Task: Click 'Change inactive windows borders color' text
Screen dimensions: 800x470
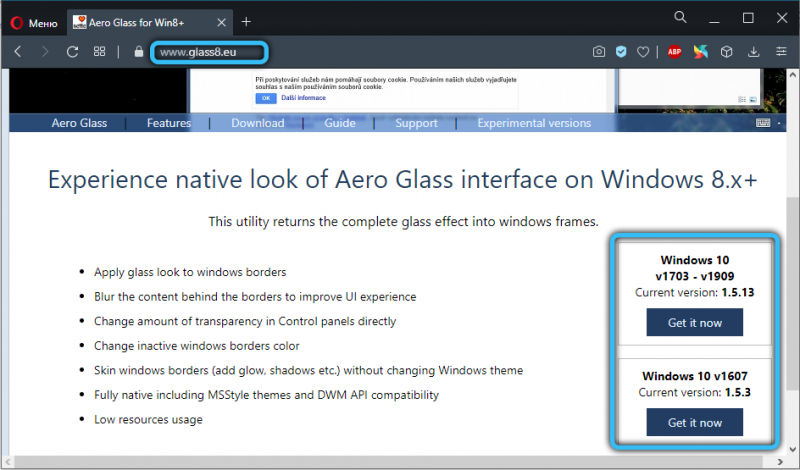Action: [196, 346]
